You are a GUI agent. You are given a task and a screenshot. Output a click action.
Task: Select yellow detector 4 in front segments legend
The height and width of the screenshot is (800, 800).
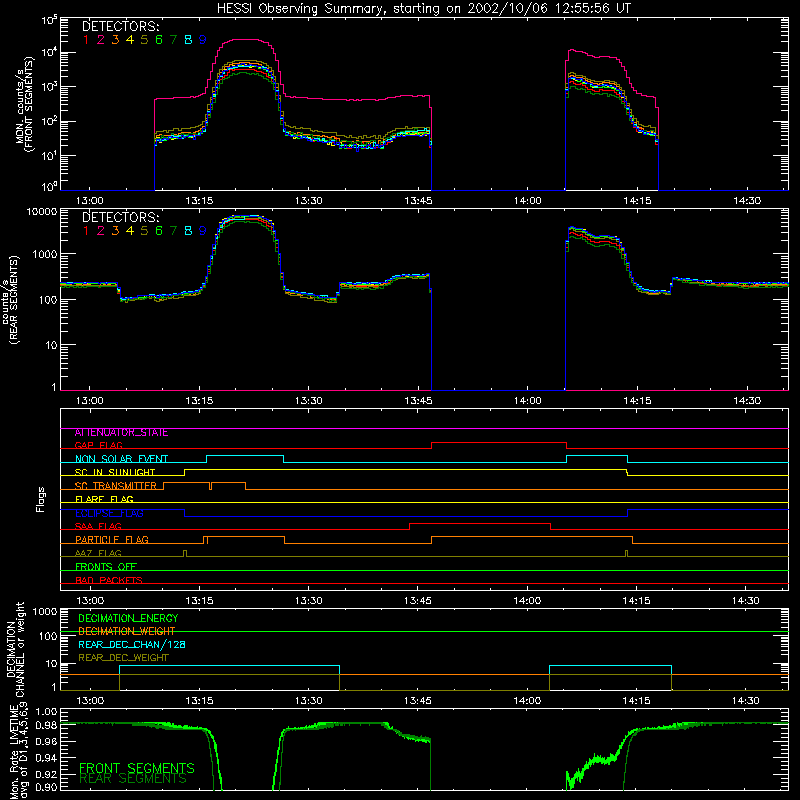pyautogui.click(x=130, y=40)
